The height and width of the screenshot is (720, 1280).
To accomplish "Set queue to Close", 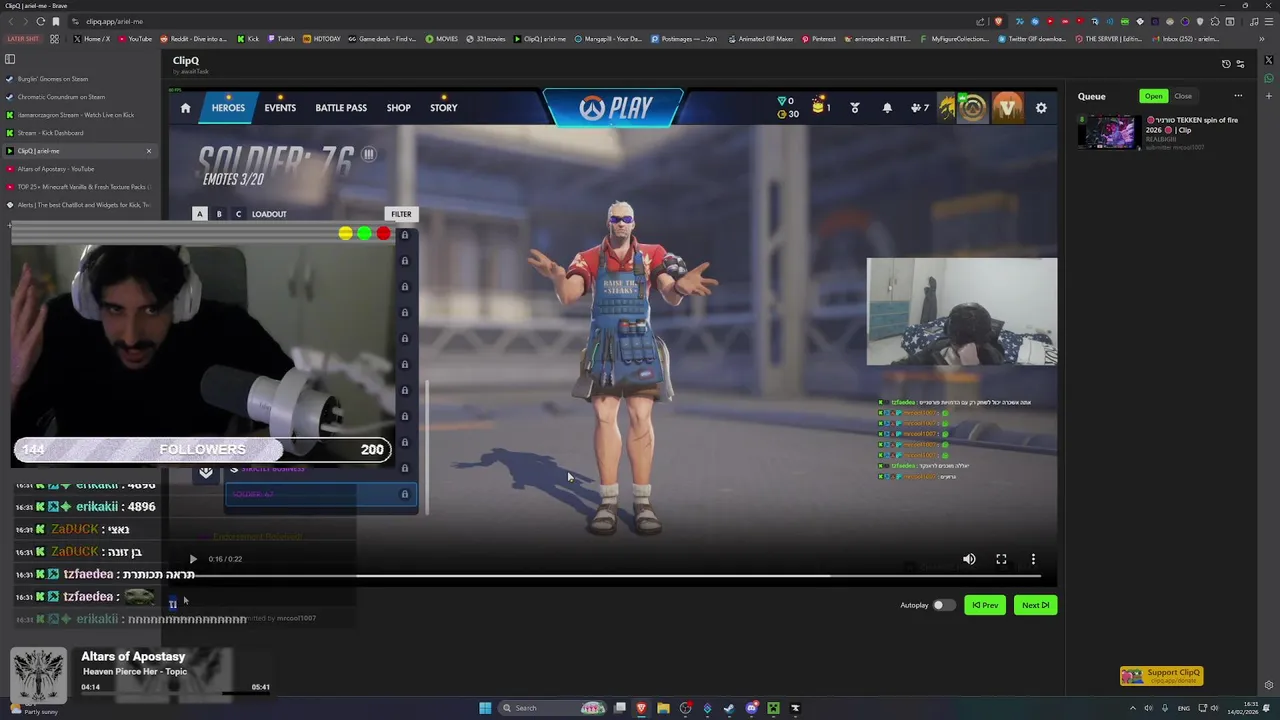I will point(1183,96).
